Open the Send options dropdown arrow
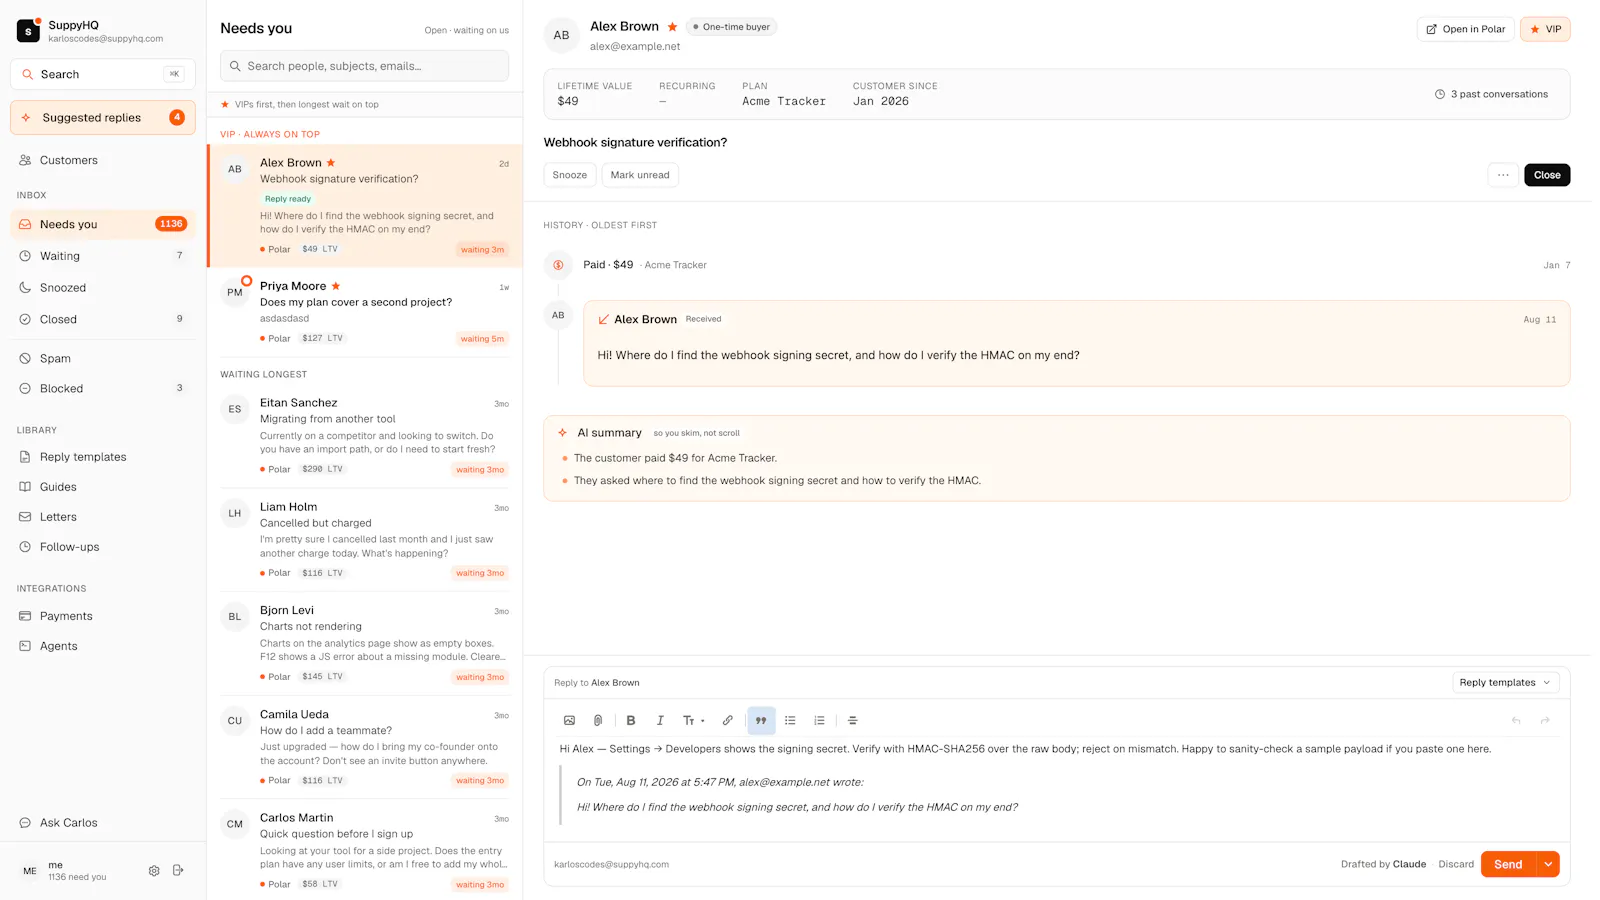Viewport: 1600px width, 900px height. [1548, 864]
